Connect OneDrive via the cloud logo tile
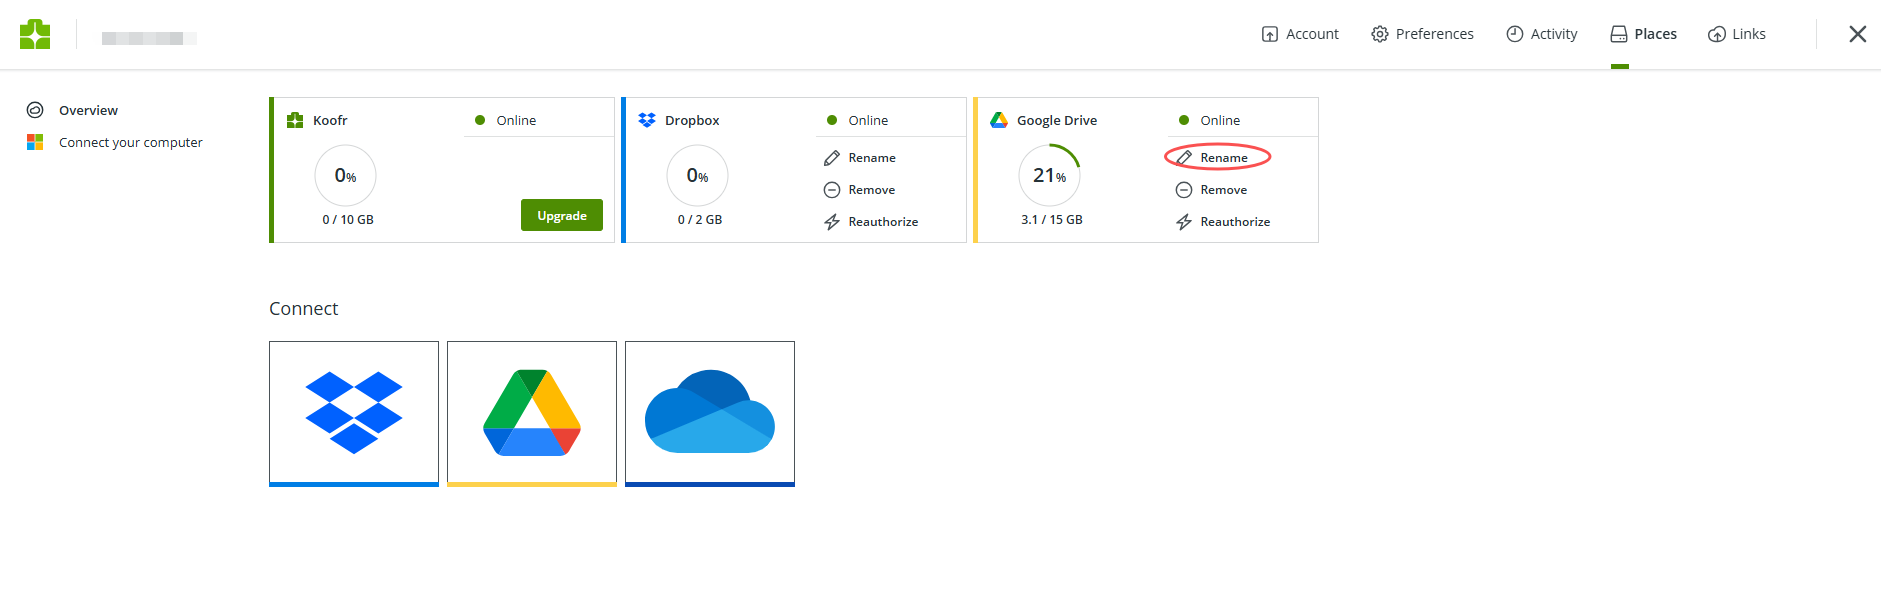This screenshot has height=594, width=1881. click(710, 414)
